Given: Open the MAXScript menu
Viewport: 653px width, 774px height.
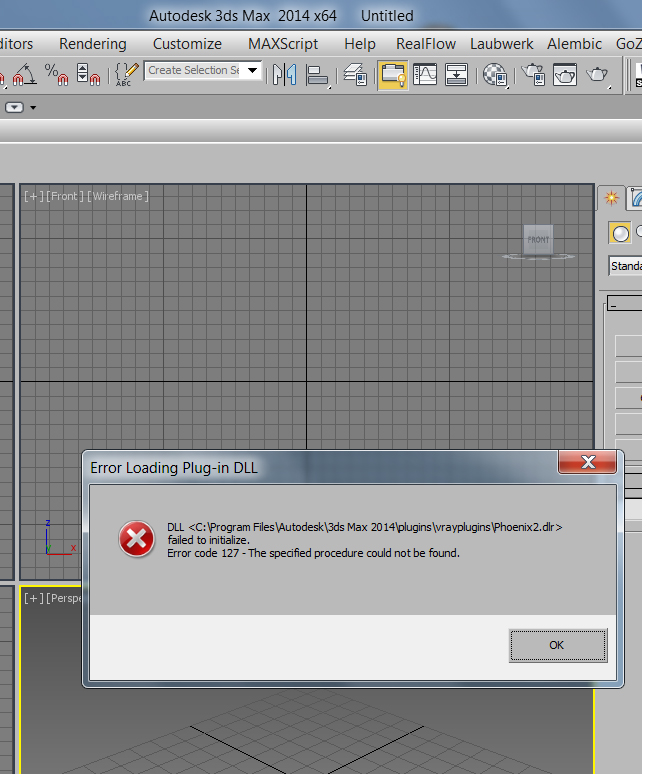Looking at the screenshot, I should [283, 44].
